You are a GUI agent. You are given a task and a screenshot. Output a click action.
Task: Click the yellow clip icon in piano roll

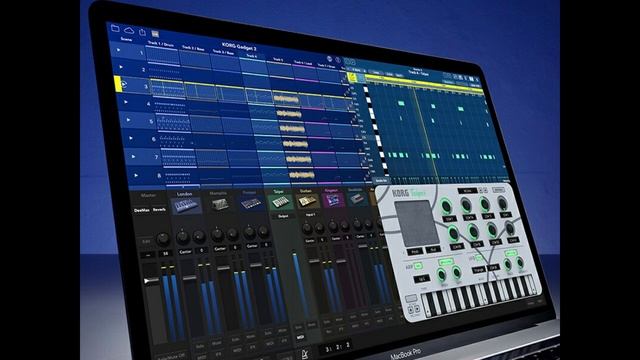point(351,76)
